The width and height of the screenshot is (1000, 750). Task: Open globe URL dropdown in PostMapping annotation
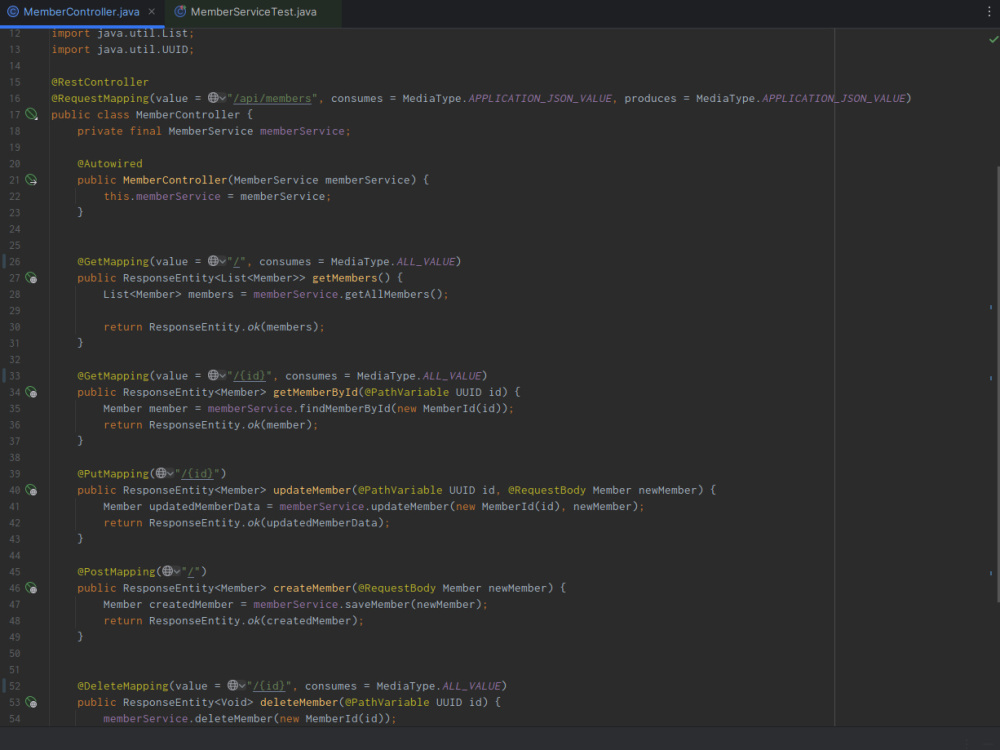coord(171,571)
